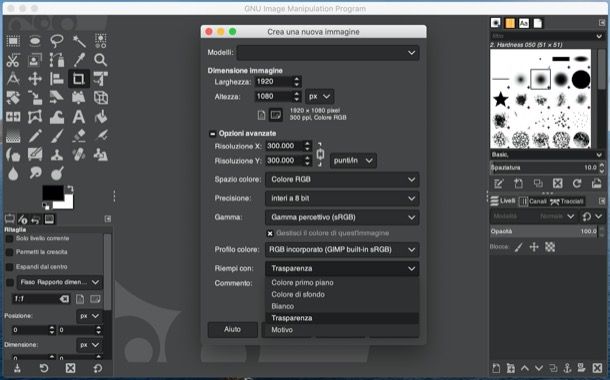Viewport: 610px width, 380px height.
Task: Toggle the lock pixels brush icon
Action: coord(518,247)
